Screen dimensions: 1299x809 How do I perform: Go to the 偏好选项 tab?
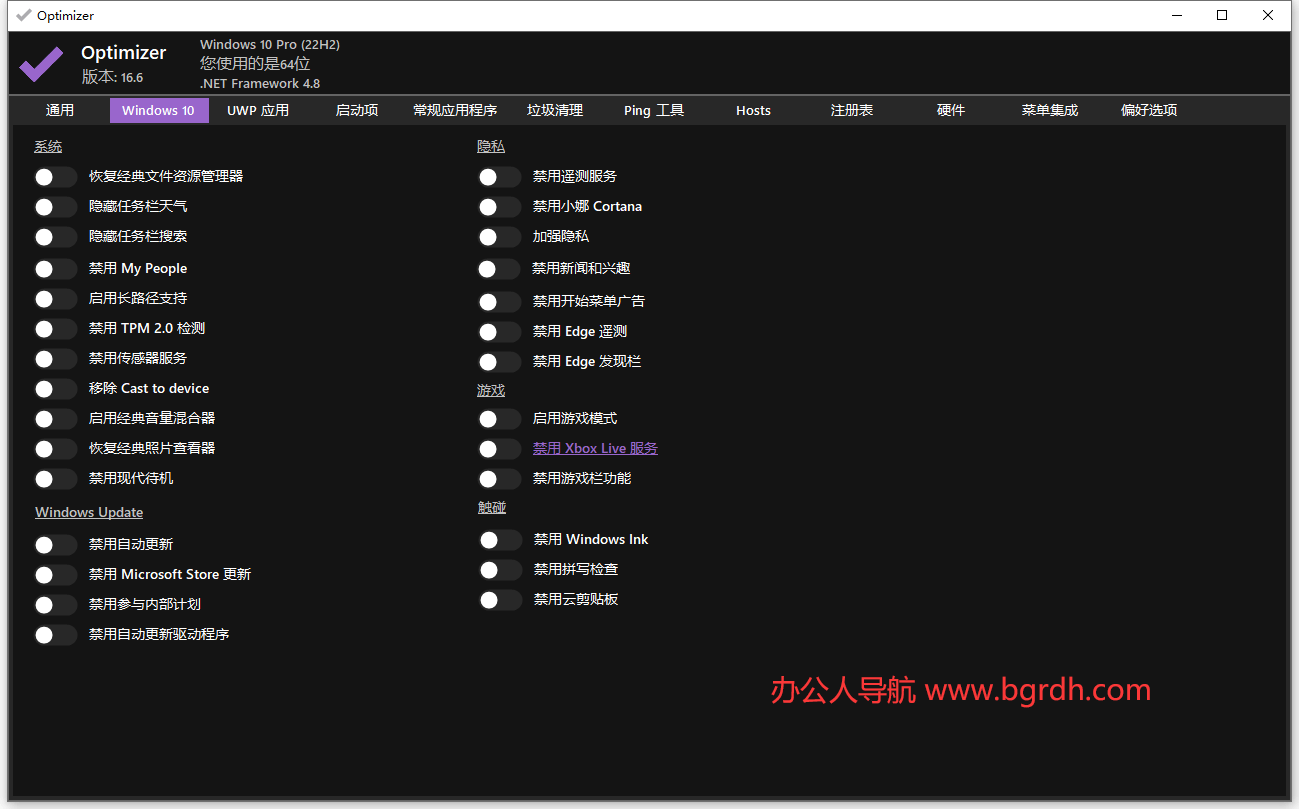tap(1149, 110)
